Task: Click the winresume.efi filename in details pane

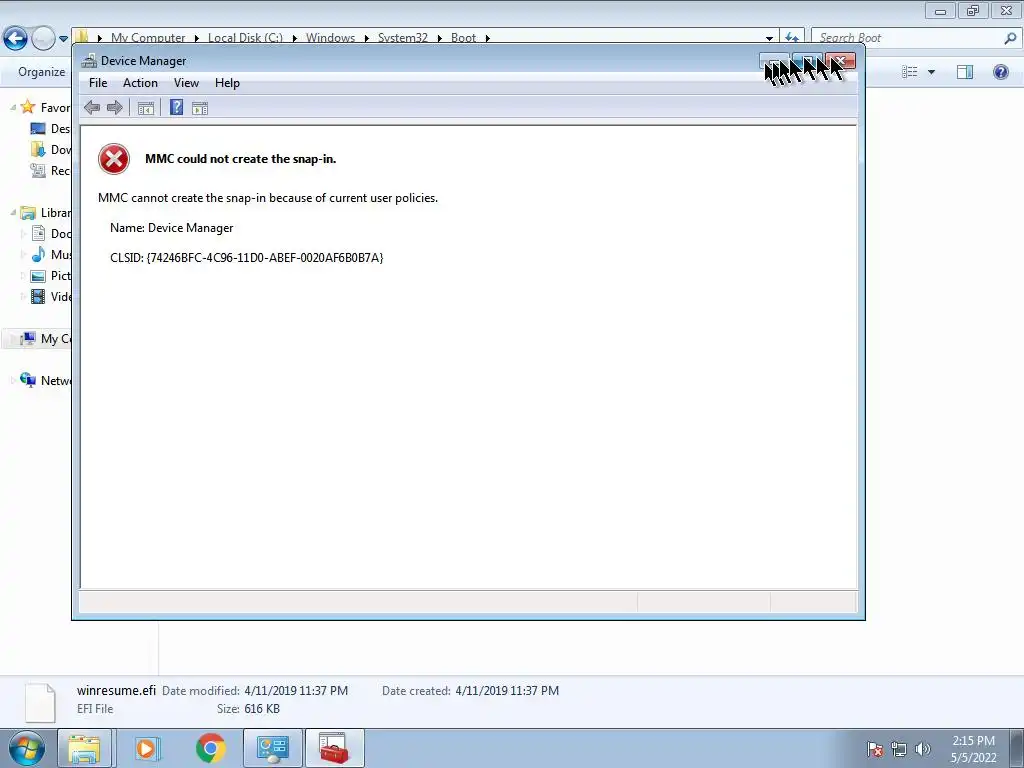Action: (x=116, y=690)
